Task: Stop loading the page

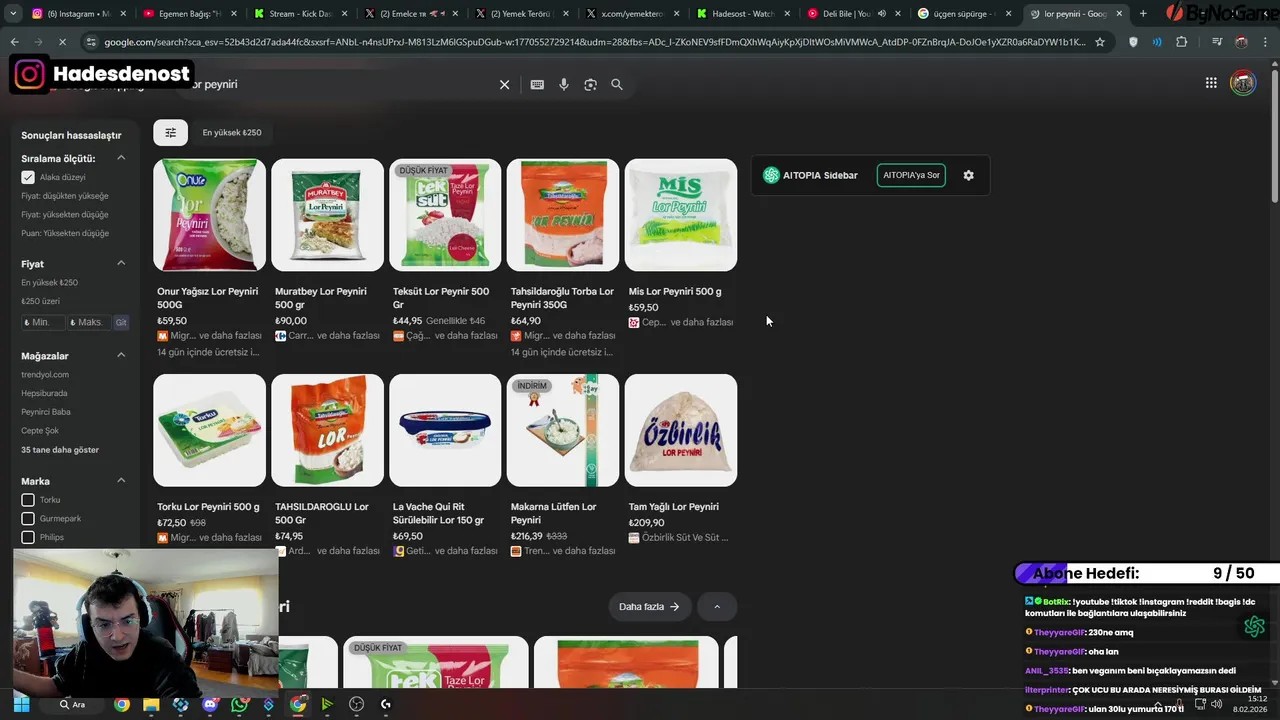Action: pyautogui.click(x=62, y=42)
